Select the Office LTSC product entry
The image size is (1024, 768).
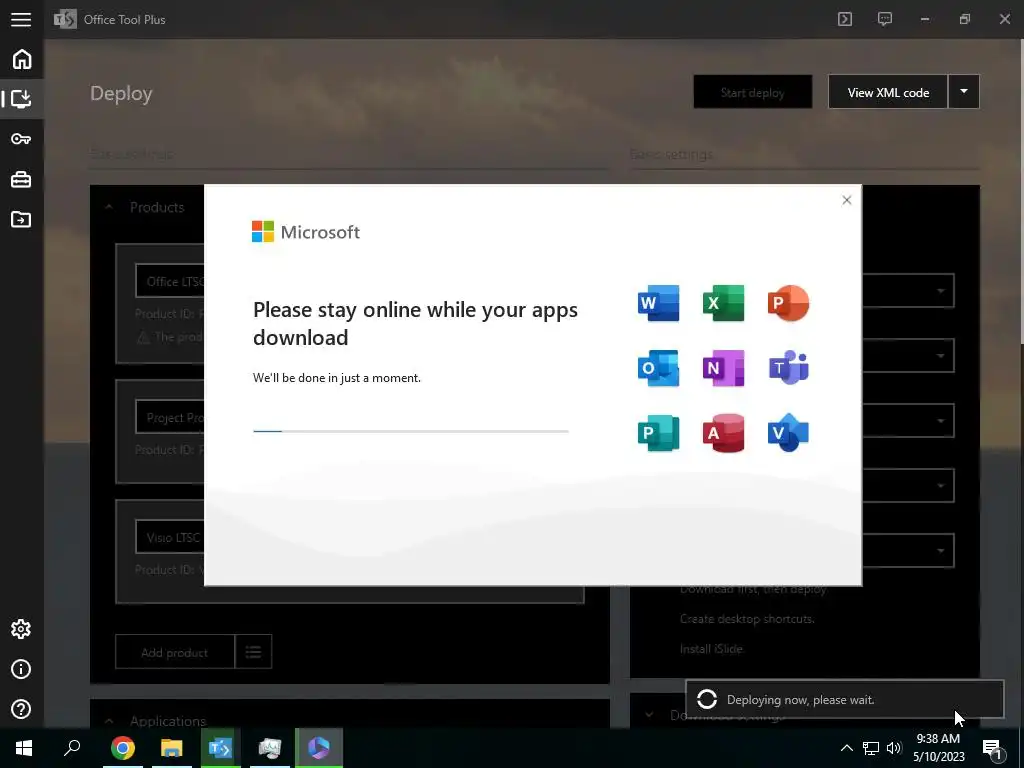170,281
